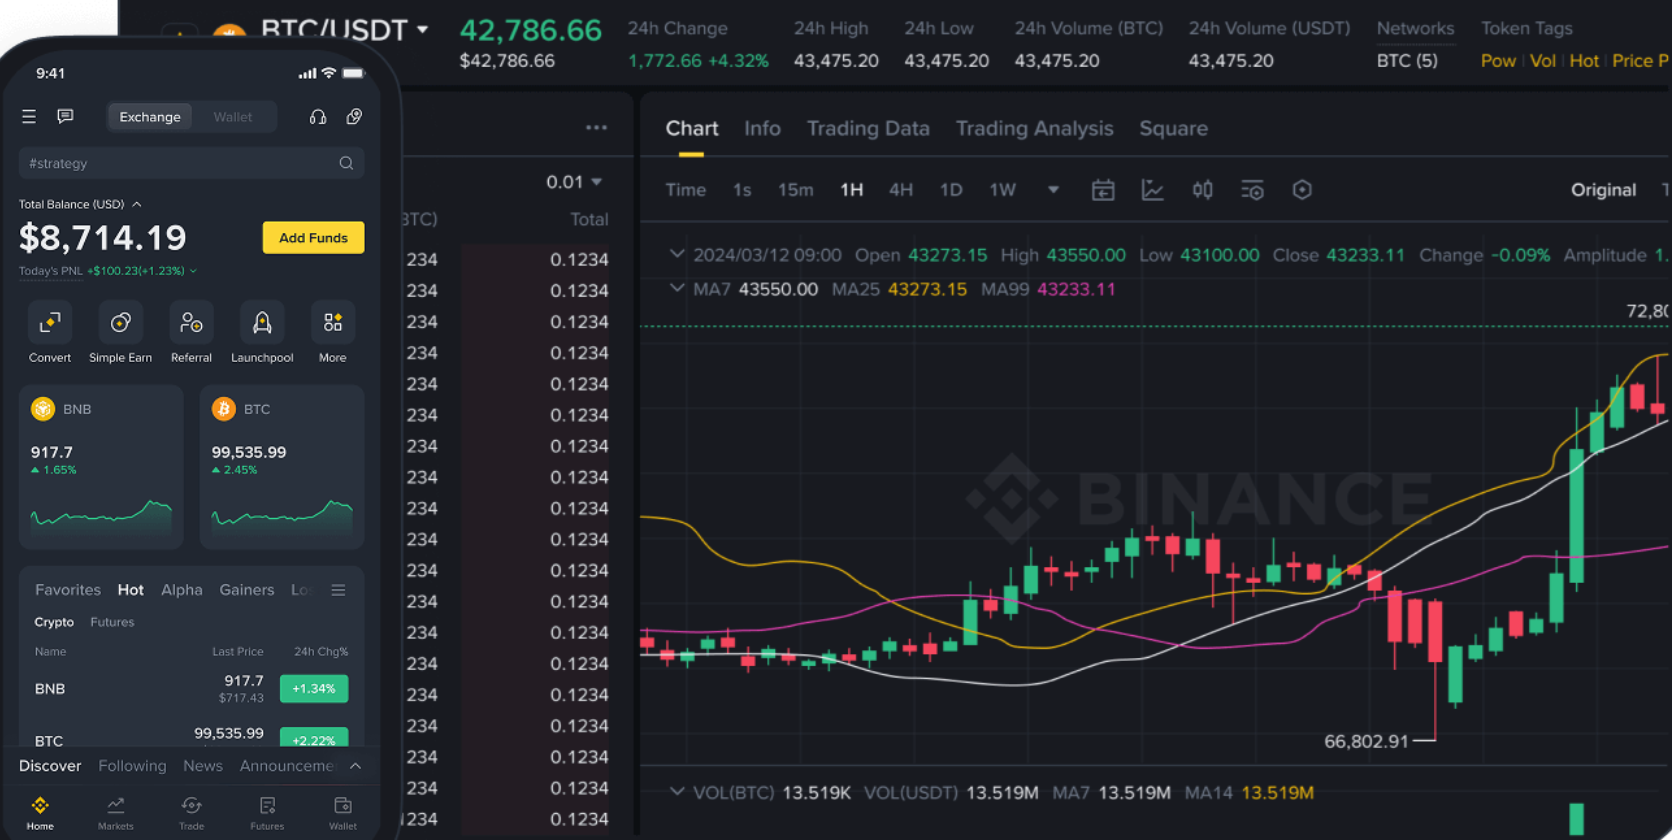The width and height of the screenshot is (1672, 840).
Task: Click into the #strategy search field
Action: click(x=191, y=163)
